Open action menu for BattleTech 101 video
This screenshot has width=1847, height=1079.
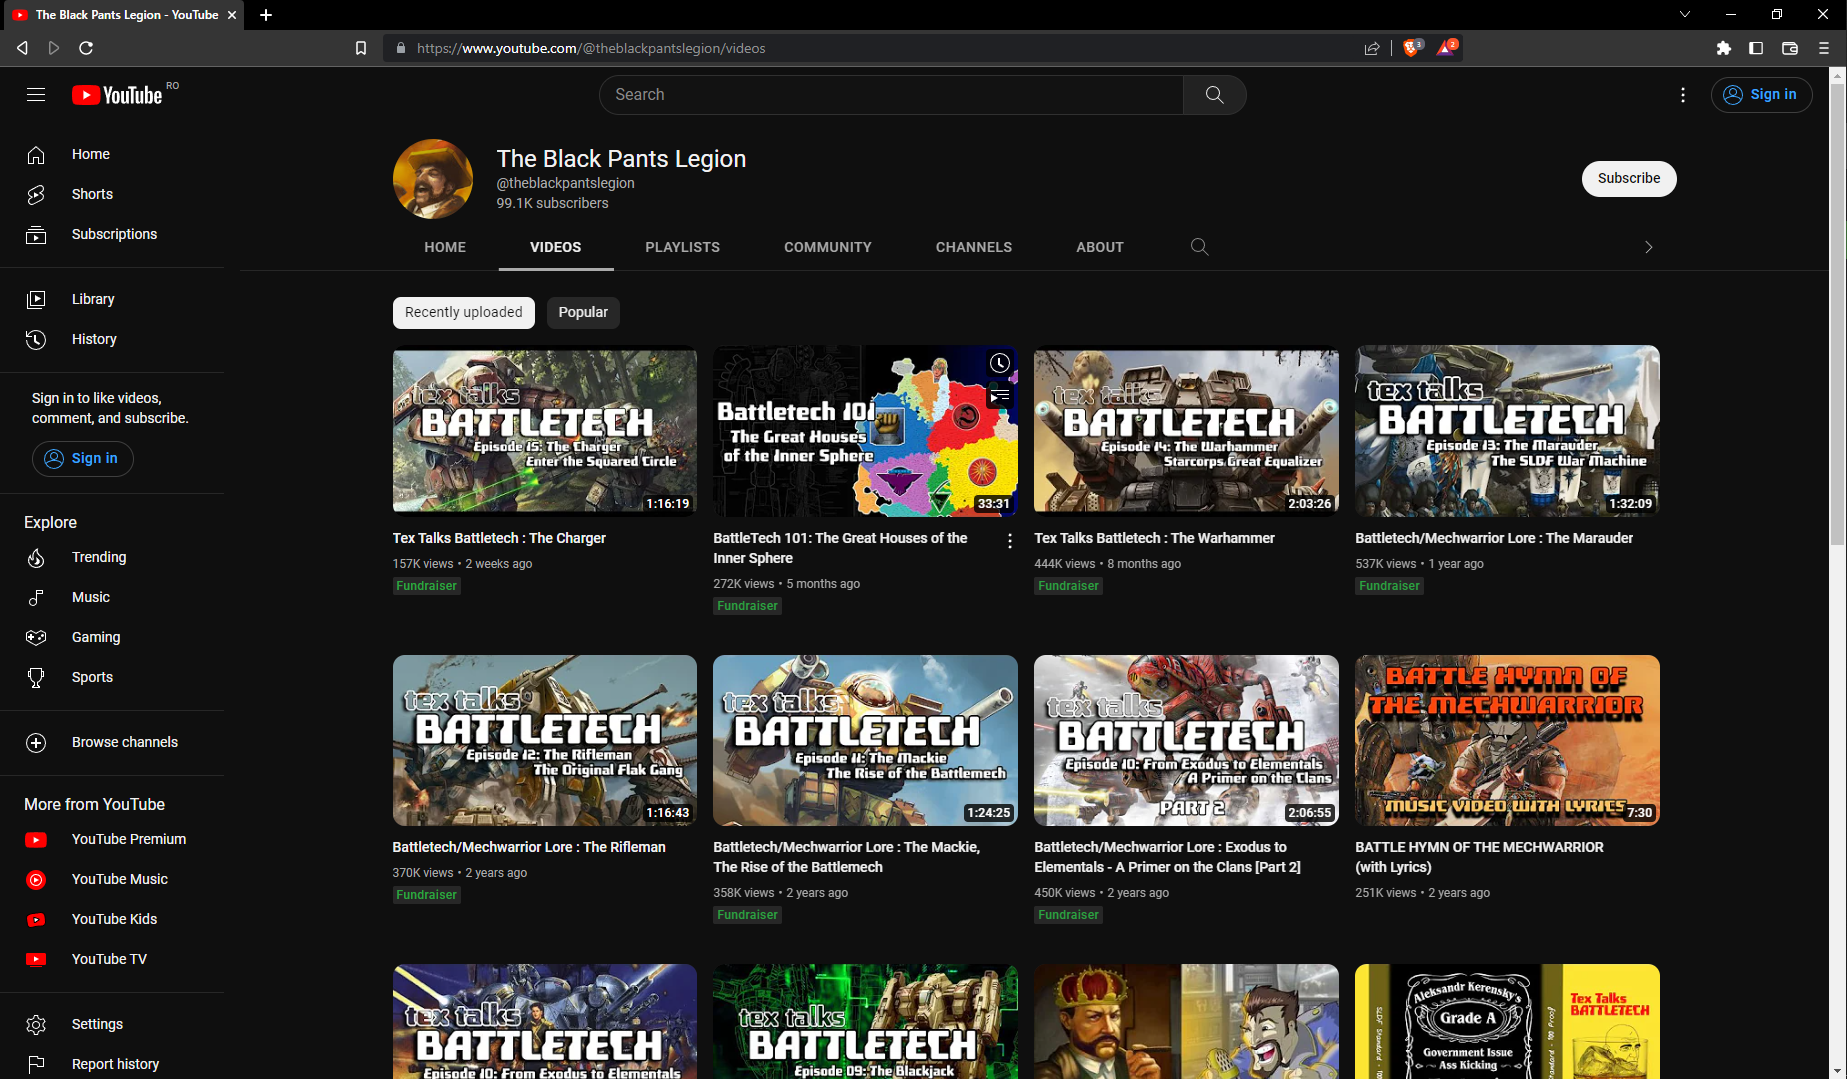[x=1010, y=541]
